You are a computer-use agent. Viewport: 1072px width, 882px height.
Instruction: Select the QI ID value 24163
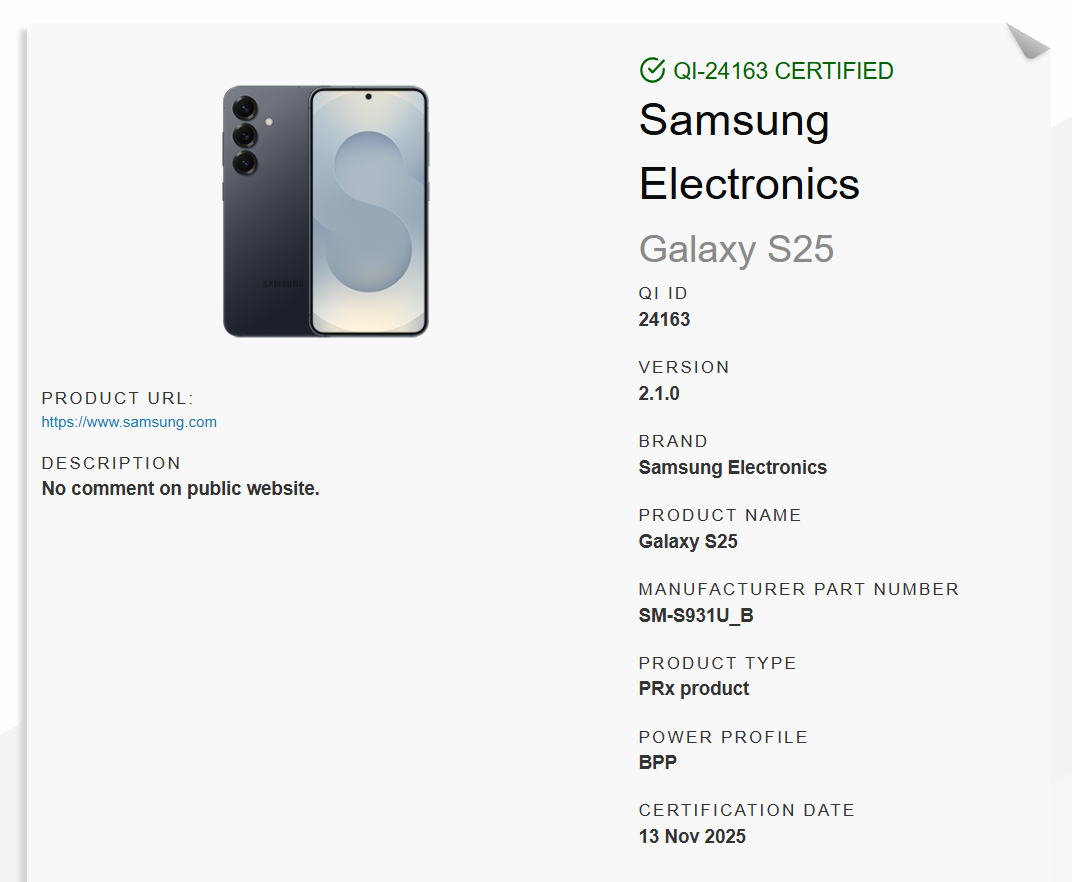click(664, 320)
